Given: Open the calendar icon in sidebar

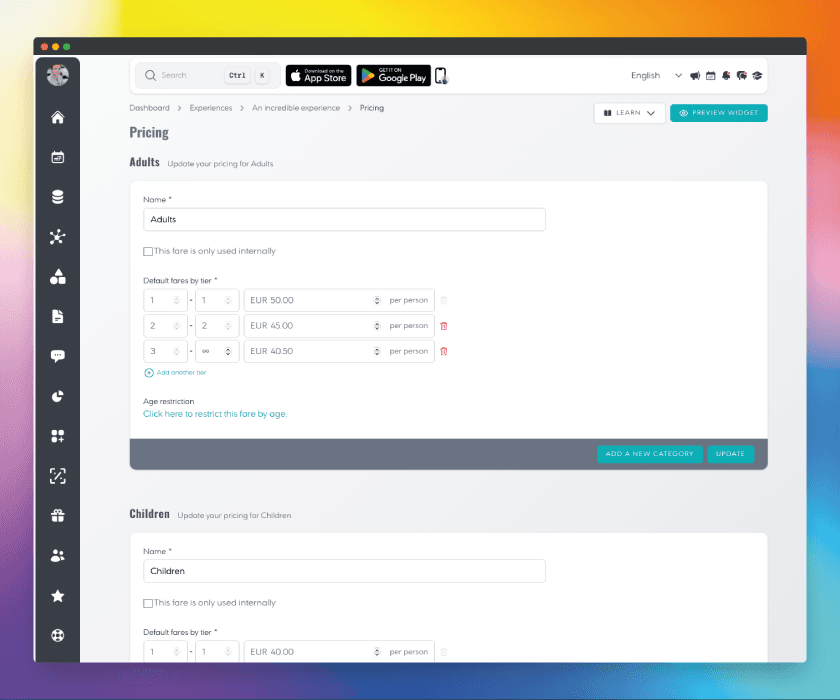Looking at the screenshot, I should 57,157.
